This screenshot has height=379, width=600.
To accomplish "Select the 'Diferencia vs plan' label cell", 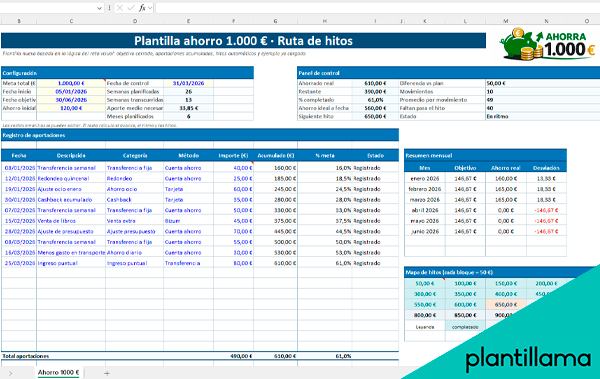I will tap(442, 83).
